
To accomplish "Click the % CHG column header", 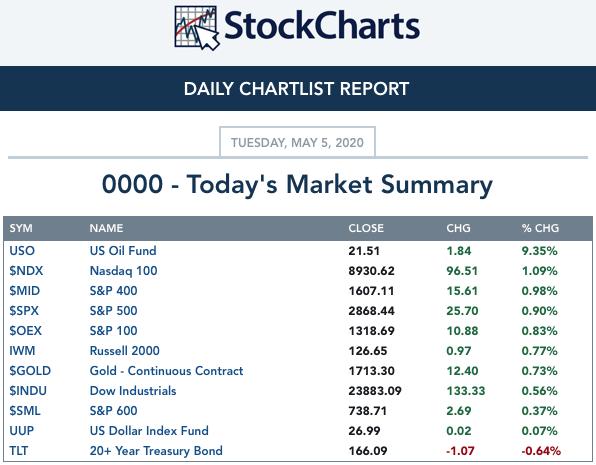I will coord(540,228).
